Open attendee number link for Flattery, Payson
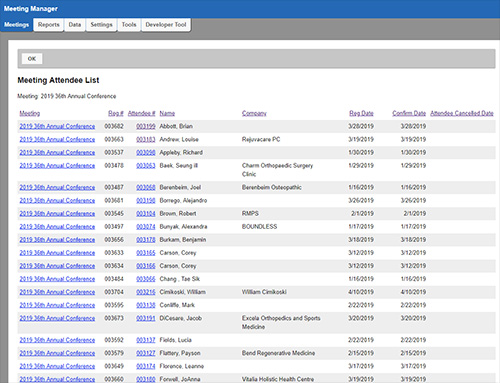Viewport: 500px width, 383px height. tap(146, 353)
